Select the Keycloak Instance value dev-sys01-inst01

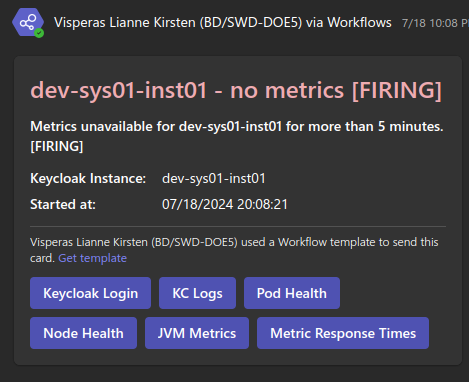[x=214, y=178]
